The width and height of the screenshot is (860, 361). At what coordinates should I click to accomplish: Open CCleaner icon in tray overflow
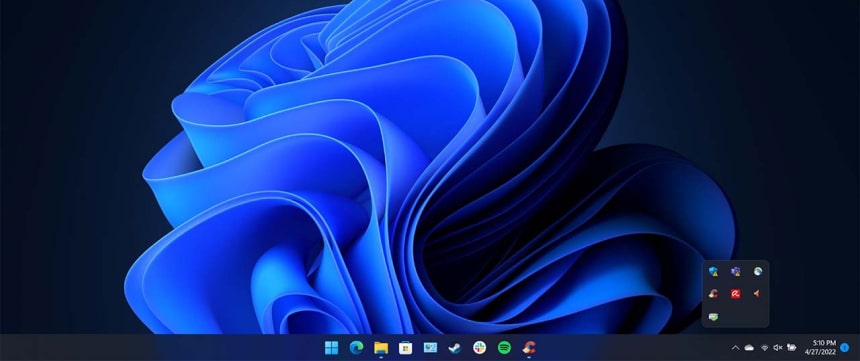713,294
